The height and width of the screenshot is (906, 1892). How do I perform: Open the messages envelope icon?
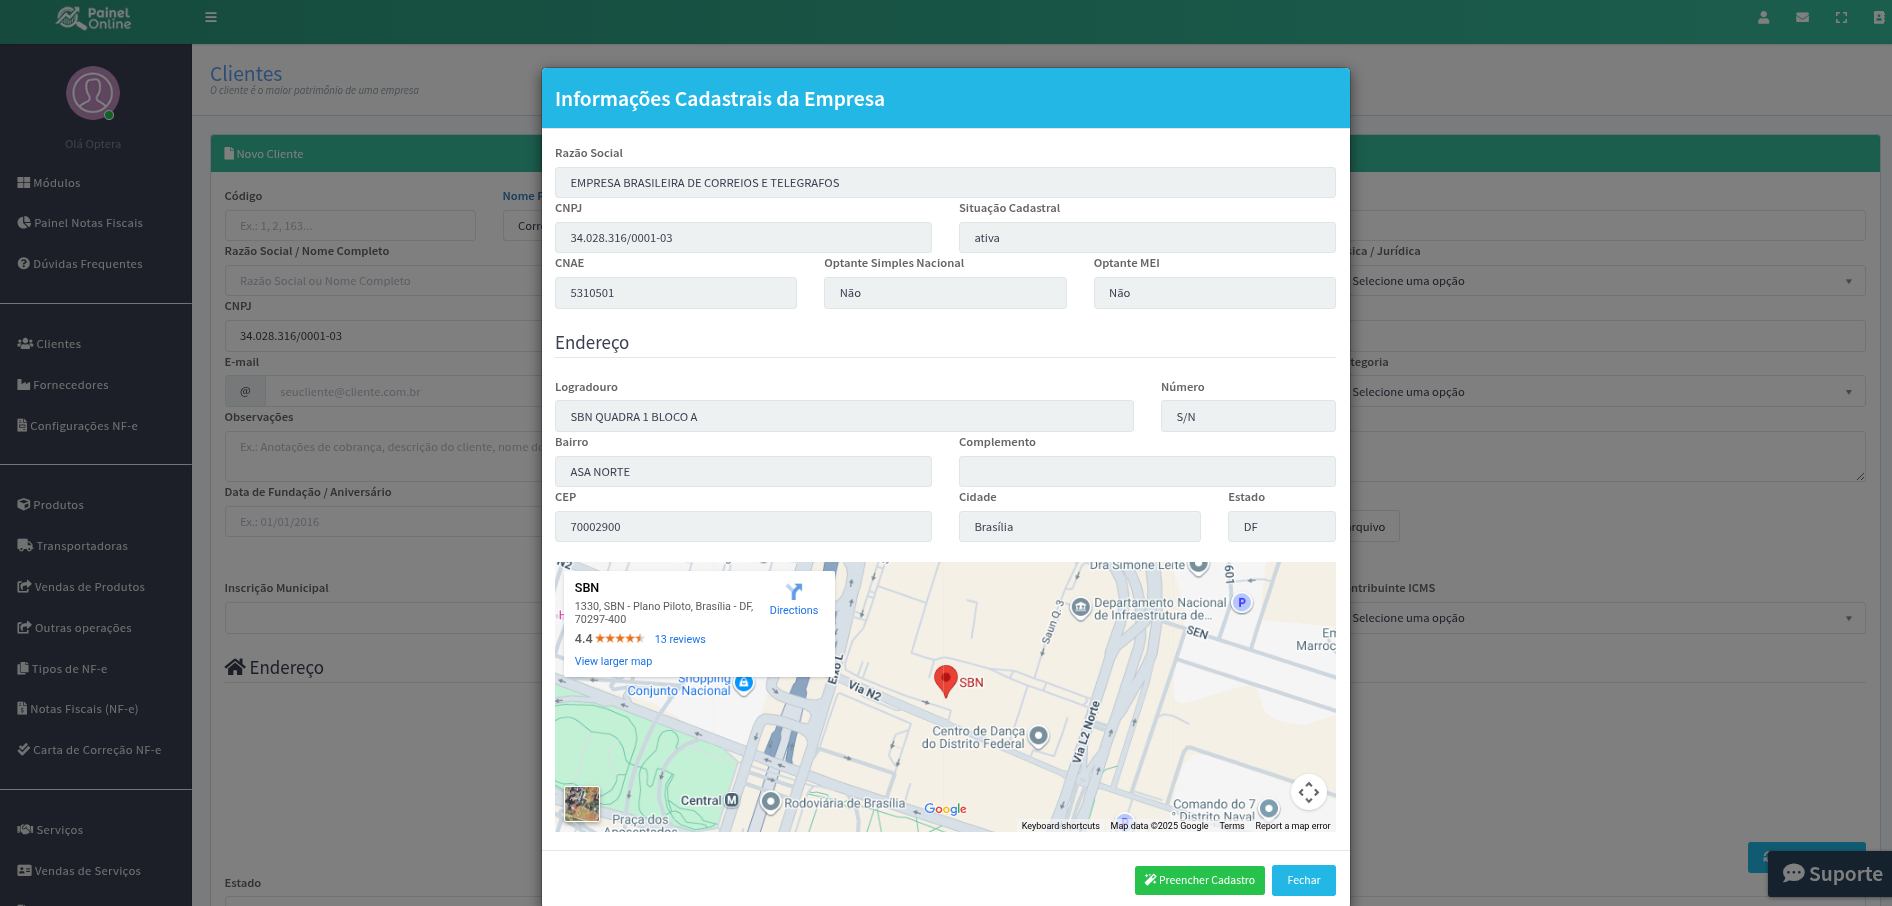(1802, 17)
